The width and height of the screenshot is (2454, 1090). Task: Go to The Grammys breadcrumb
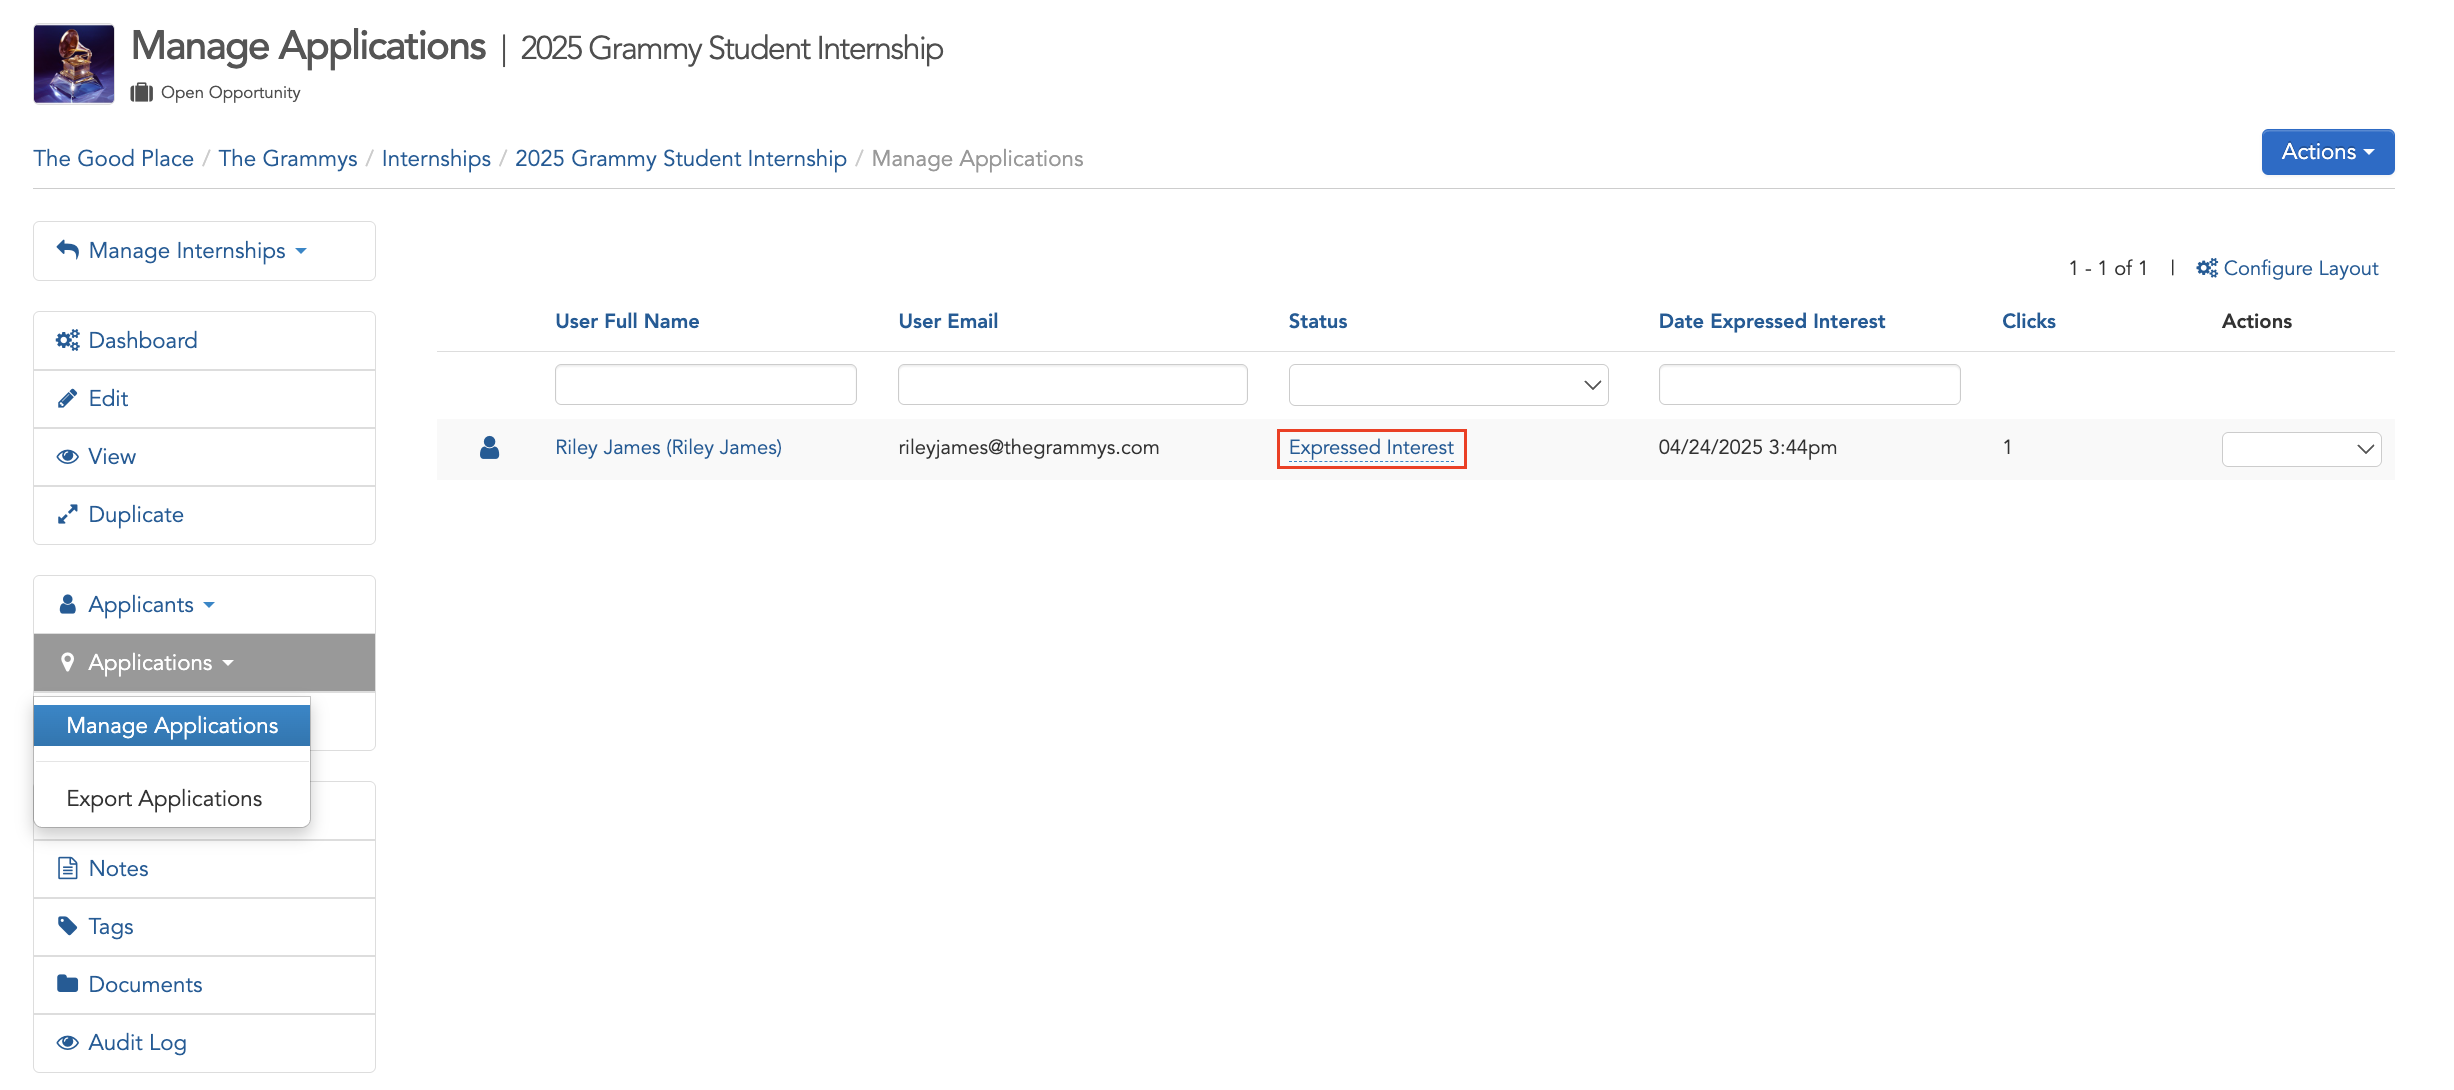pos(288,158)
